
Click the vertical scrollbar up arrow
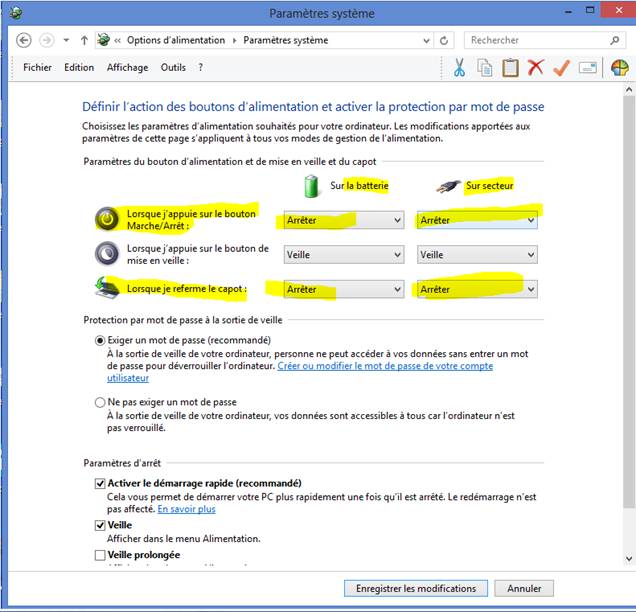[x=629, y=90]
